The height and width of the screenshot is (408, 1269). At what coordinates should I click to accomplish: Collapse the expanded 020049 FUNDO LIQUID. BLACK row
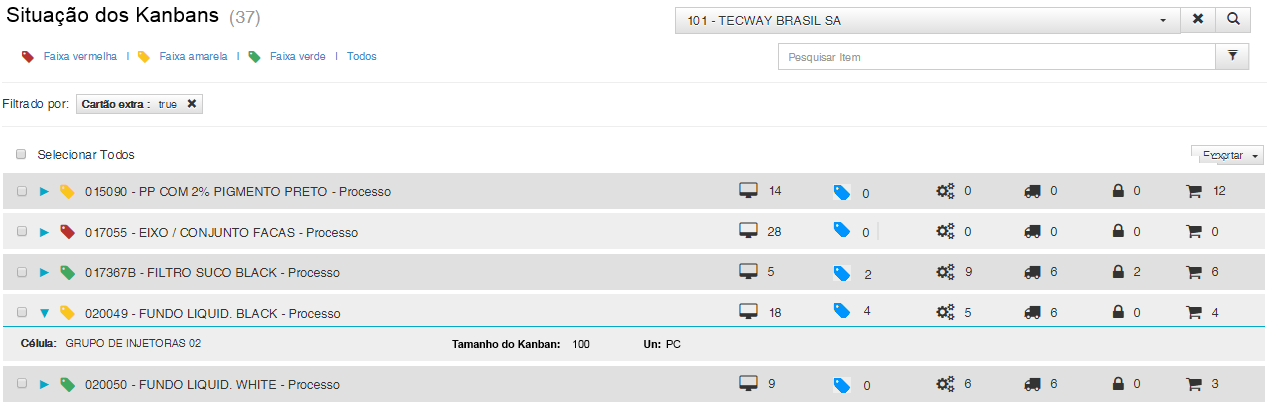[x=44, y=313]
